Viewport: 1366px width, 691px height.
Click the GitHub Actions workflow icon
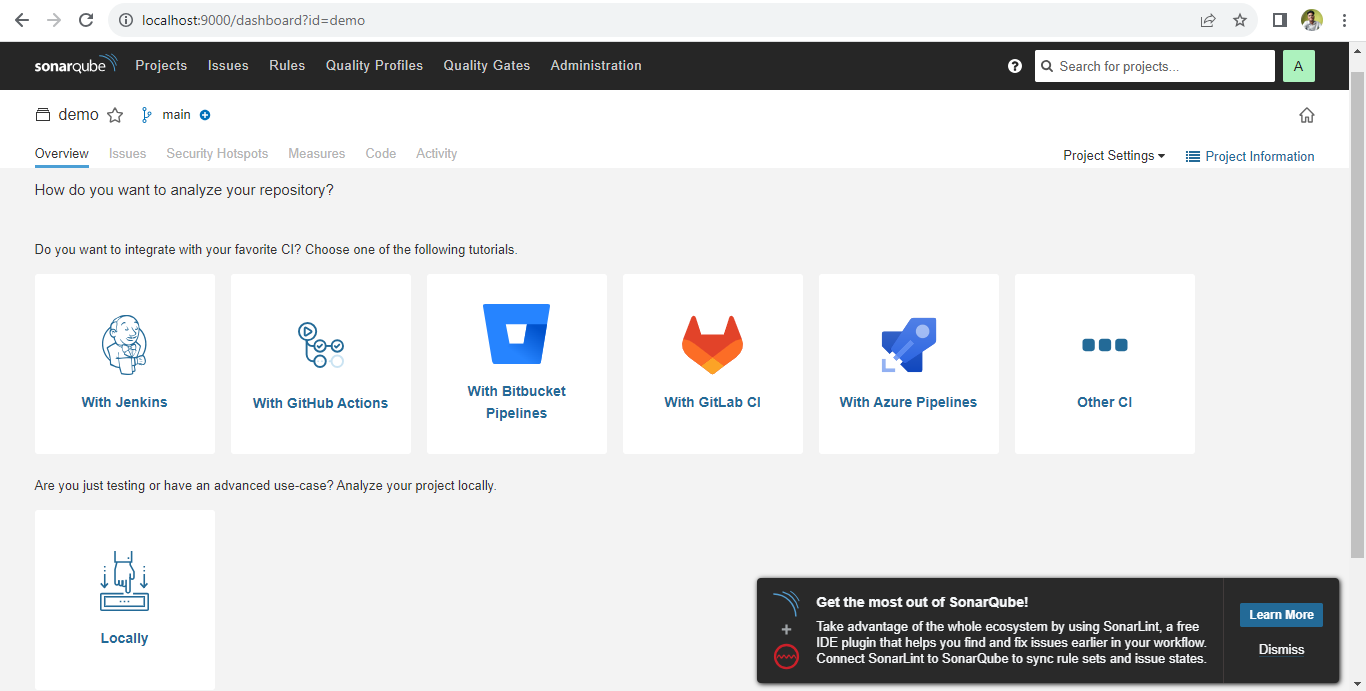point(320,345)
